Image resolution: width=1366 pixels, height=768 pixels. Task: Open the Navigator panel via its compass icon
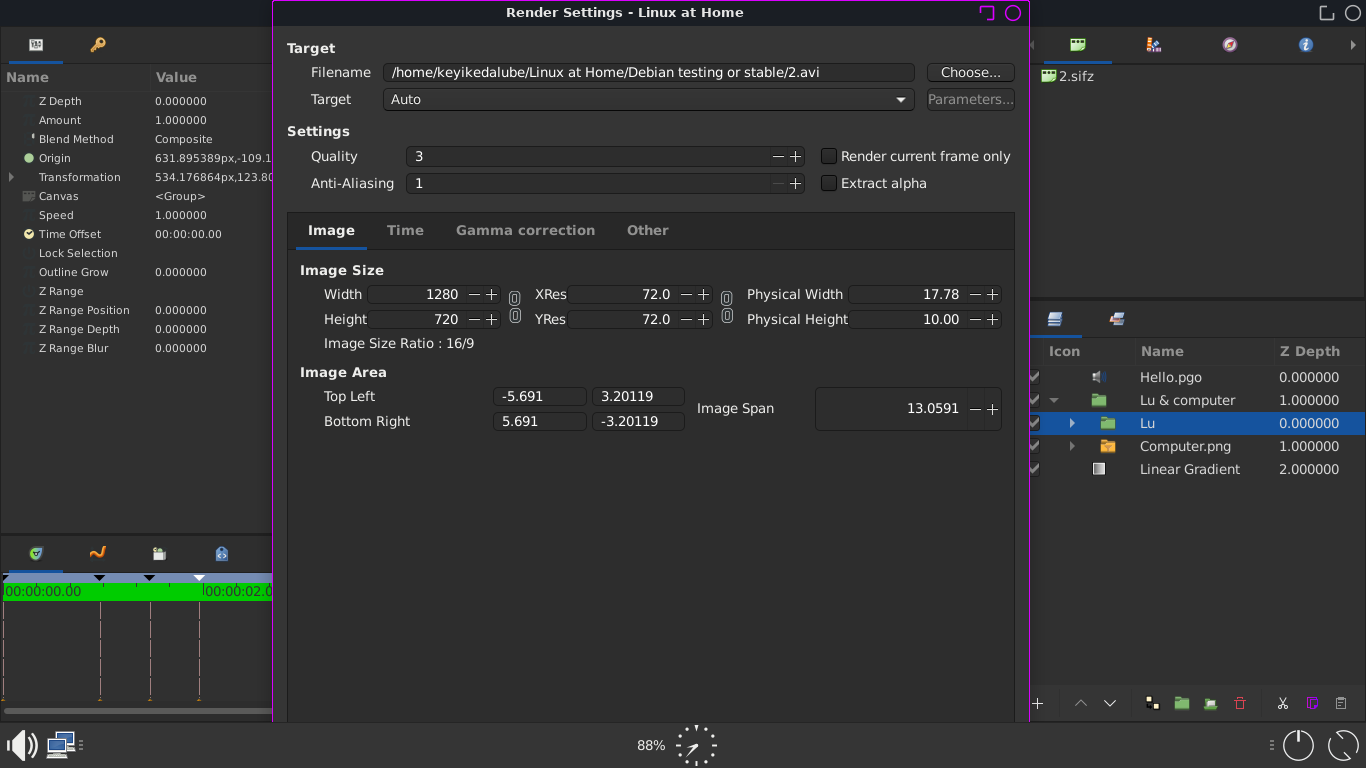coord(1229,45)
